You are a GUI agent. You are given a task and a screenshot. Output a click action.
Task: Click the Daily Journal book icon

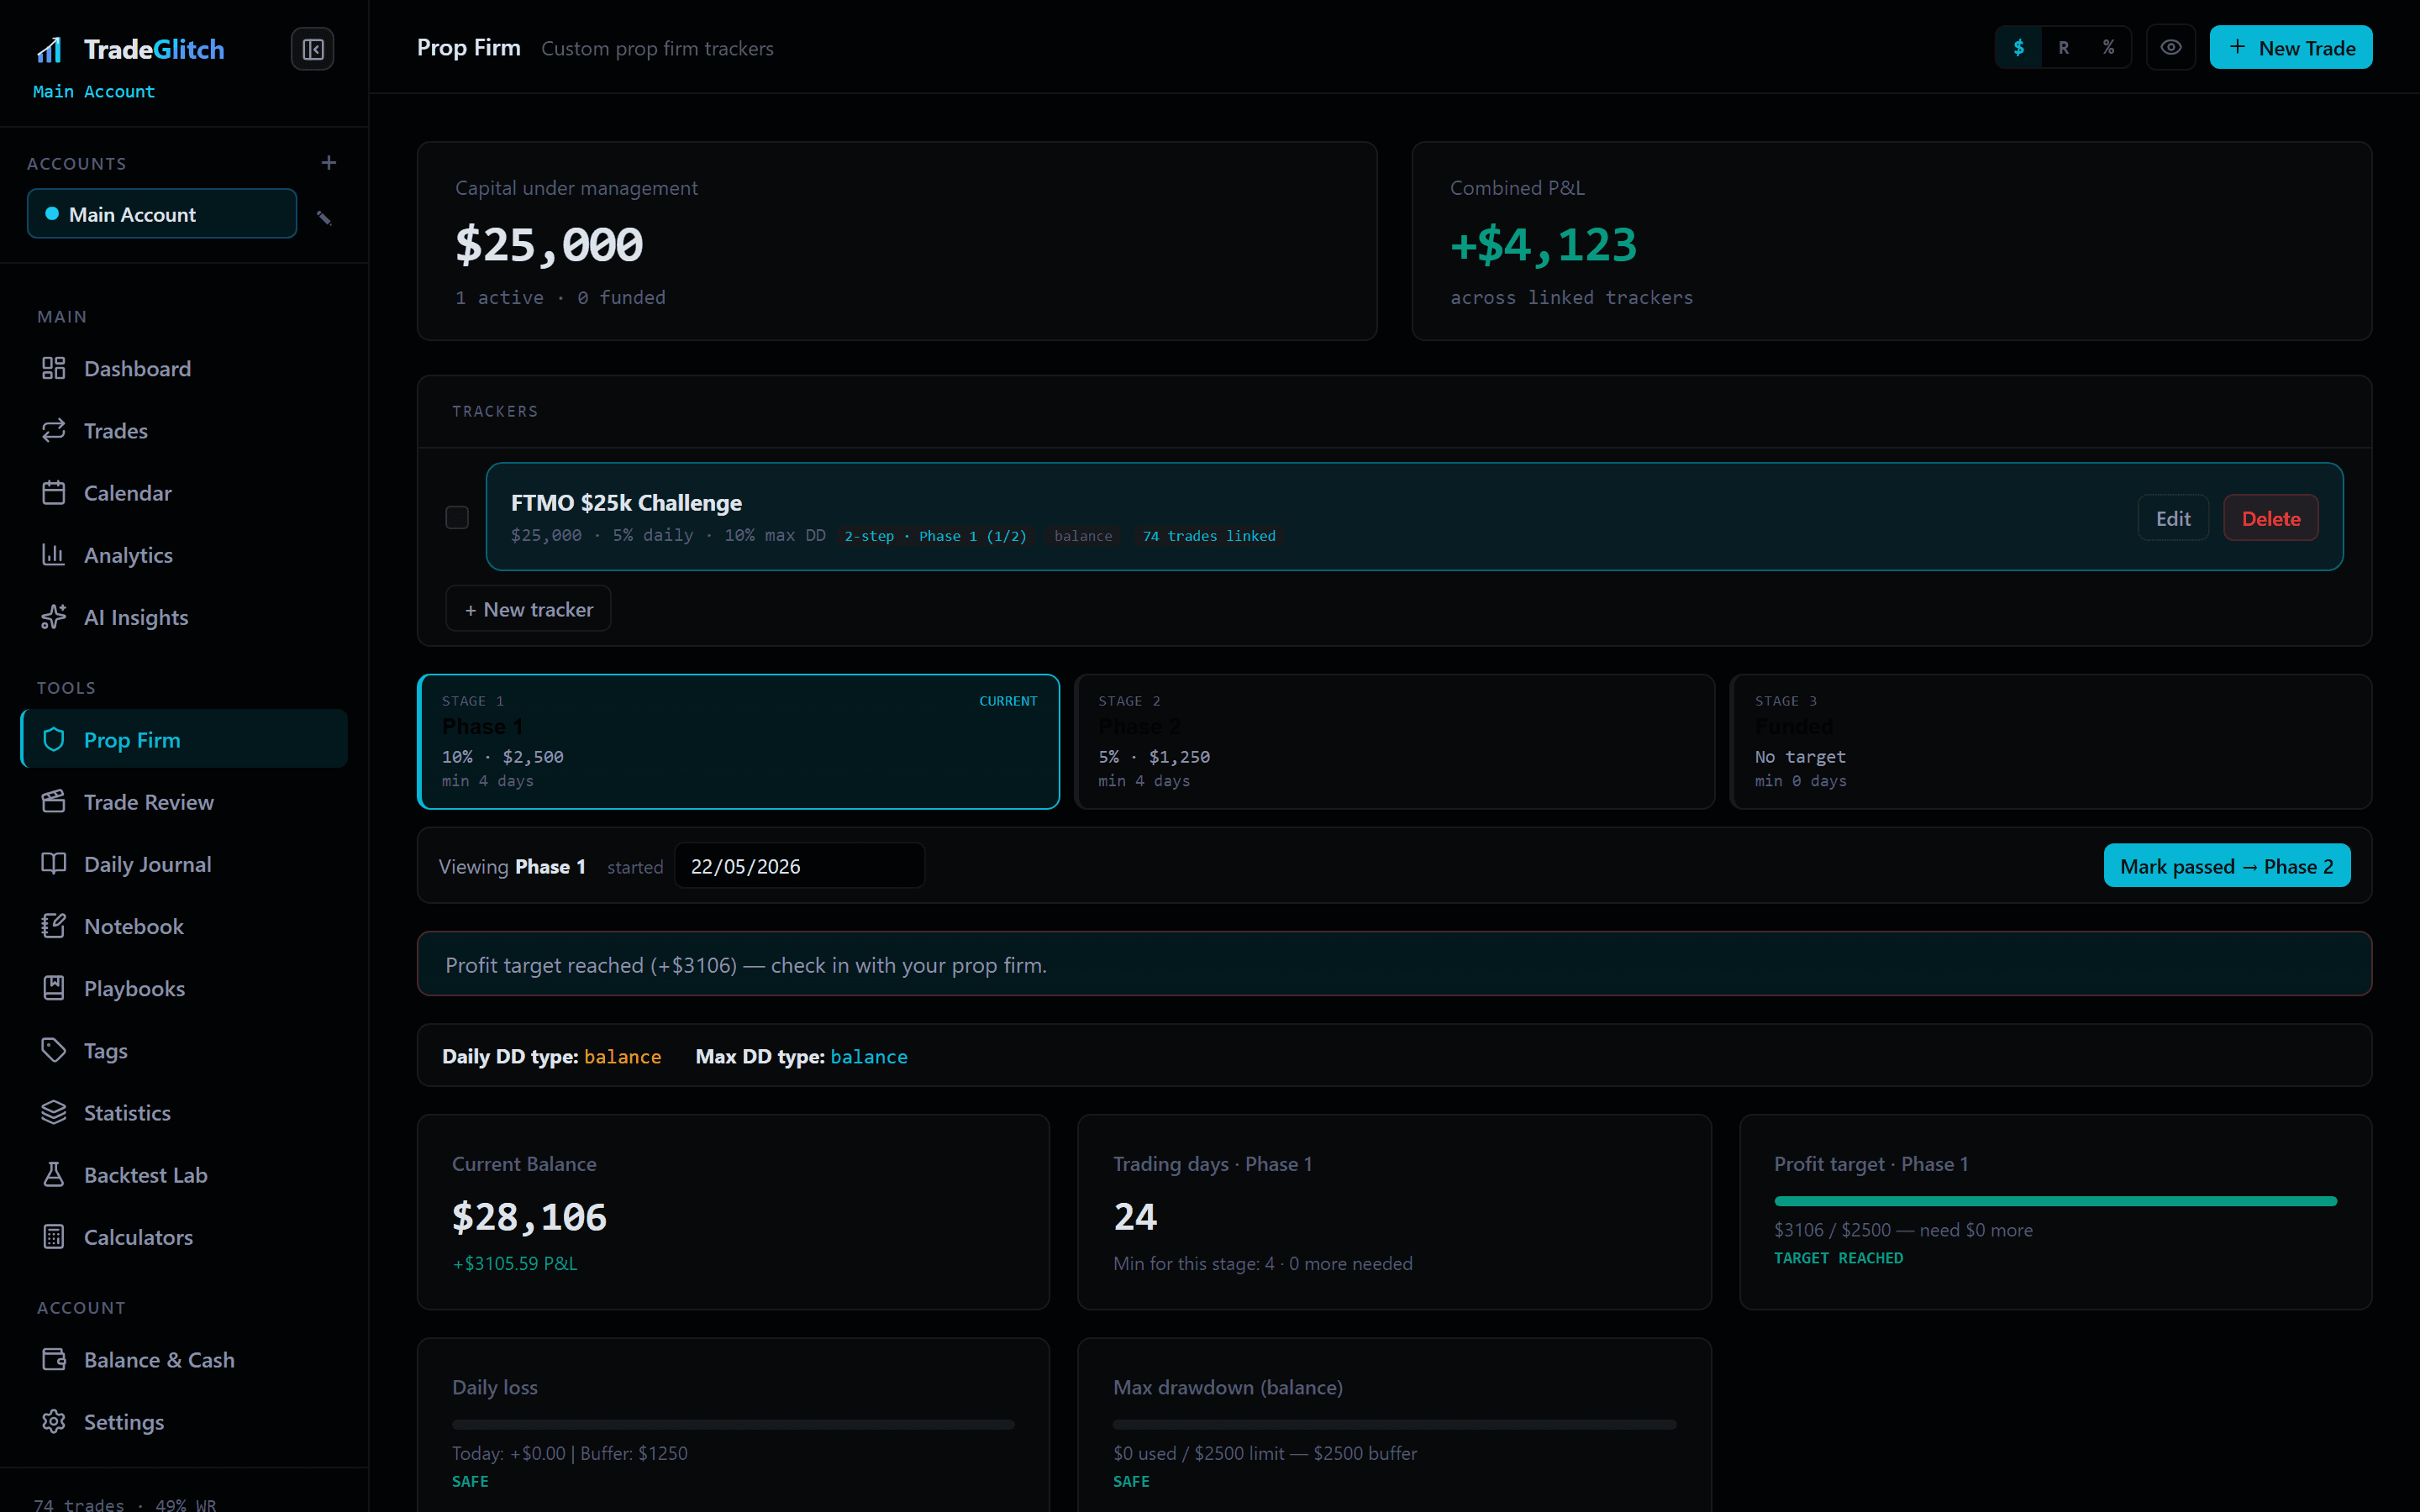[54, 864]
